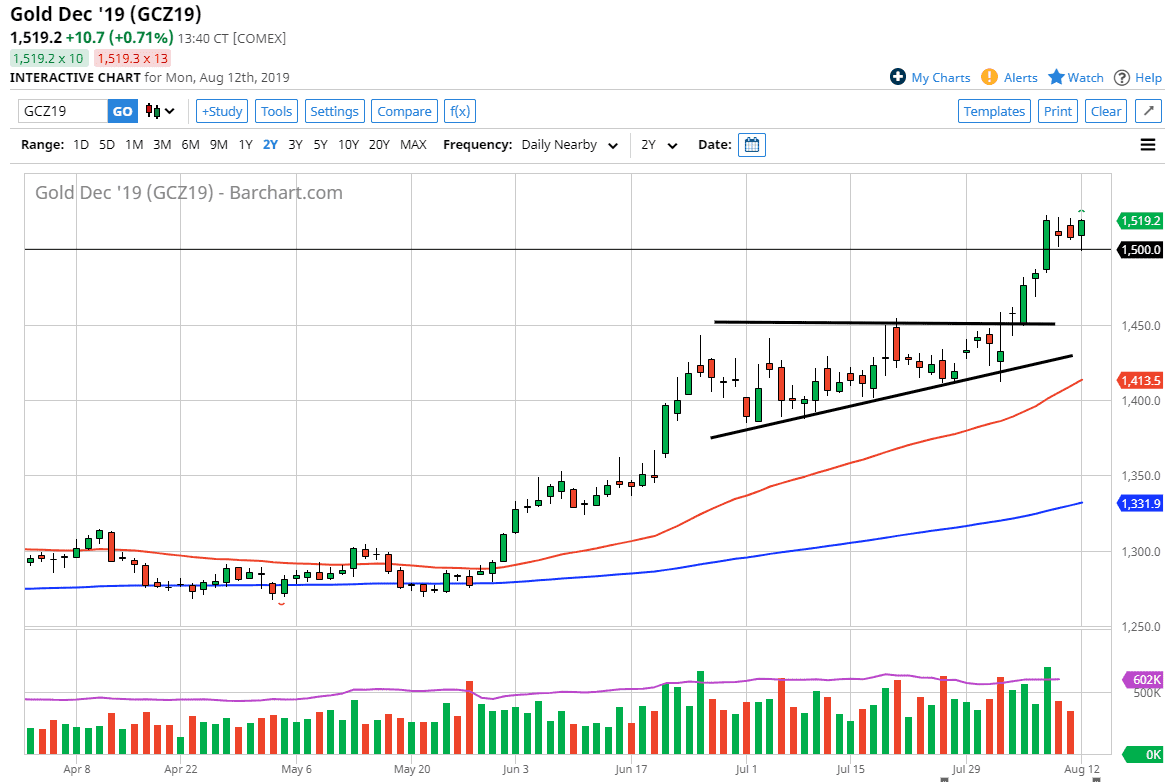This screenshot has height=782, width=1175.
Task: Open the date picker calendar icon
Action: (751, 144)
